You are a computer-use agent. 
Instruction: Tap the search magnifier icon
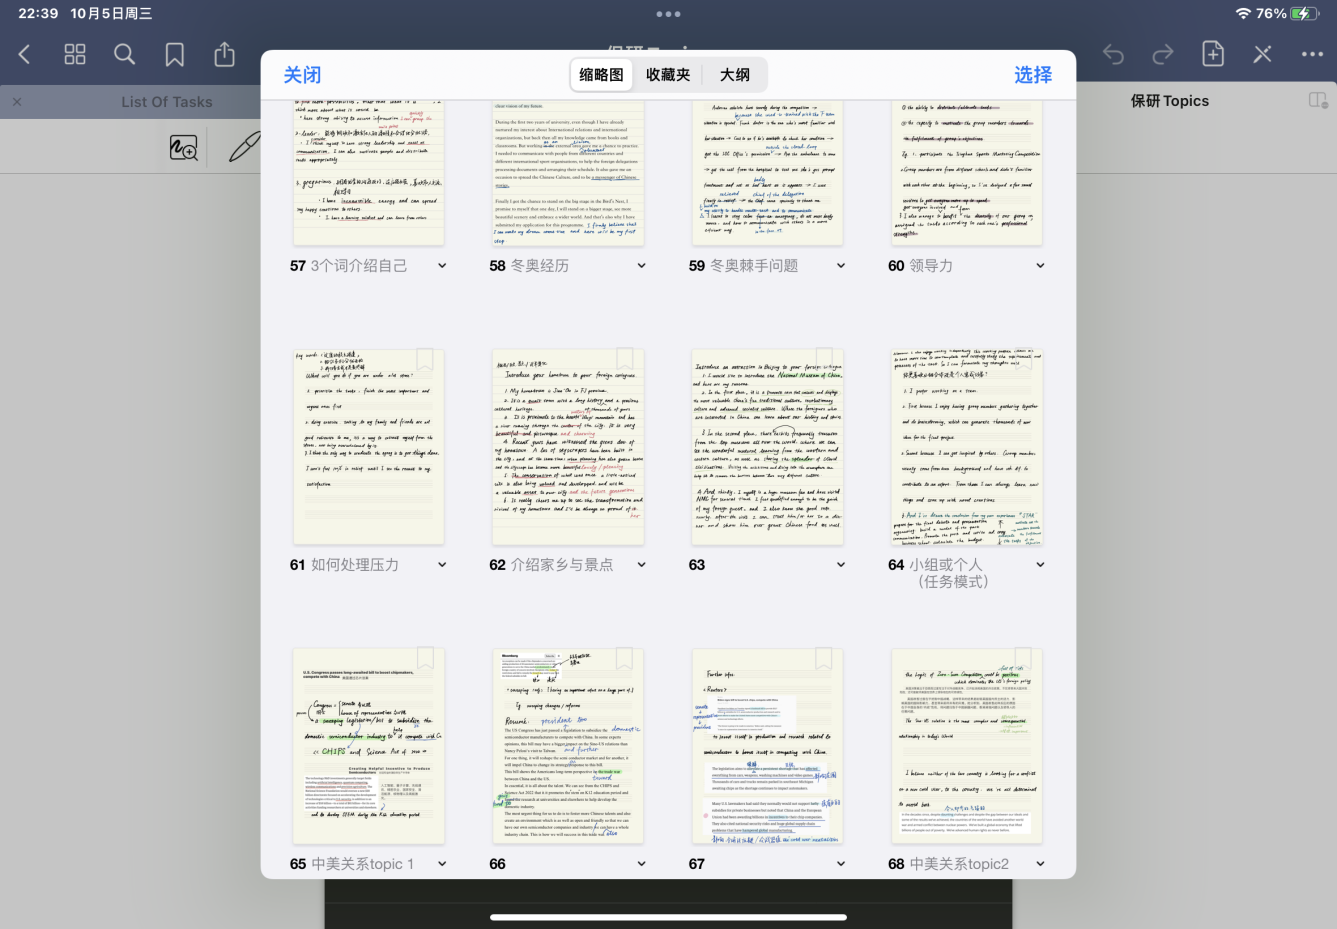[125, 54]
